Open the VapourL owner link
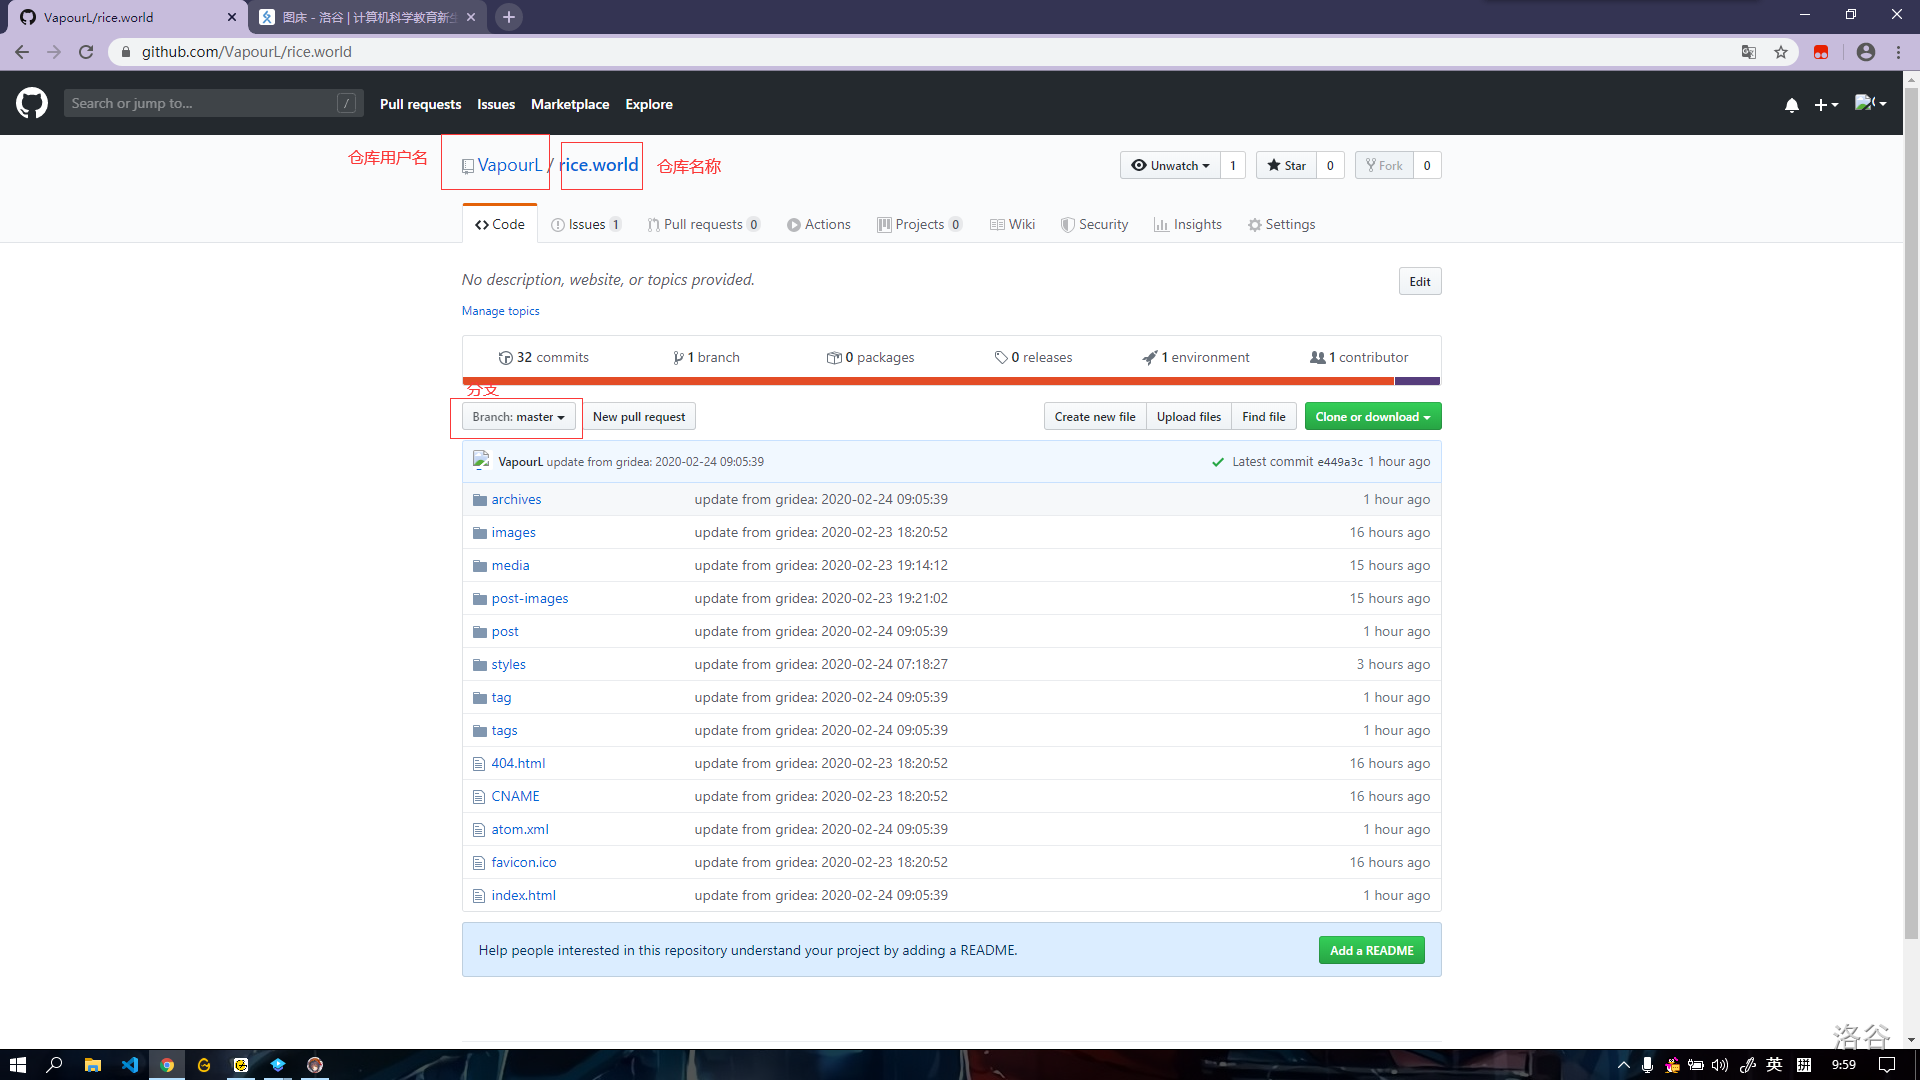This screenshot has height=1080, width=1920. (509, 165)
